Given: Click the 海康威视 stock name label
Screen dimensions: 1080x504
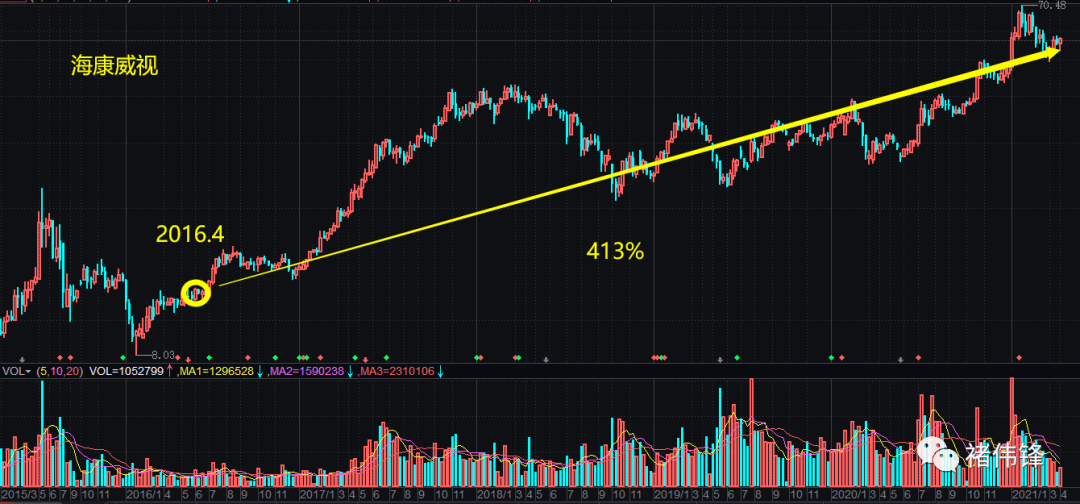Looking at the screenshot, I should (114, 67).
